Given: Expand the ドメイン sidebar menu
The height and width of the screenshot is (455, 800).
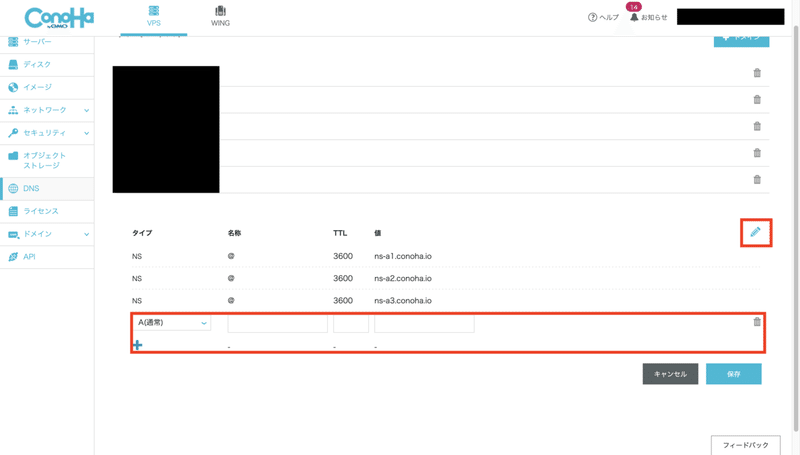Looking at the screenshot, I should coord(47,234).
